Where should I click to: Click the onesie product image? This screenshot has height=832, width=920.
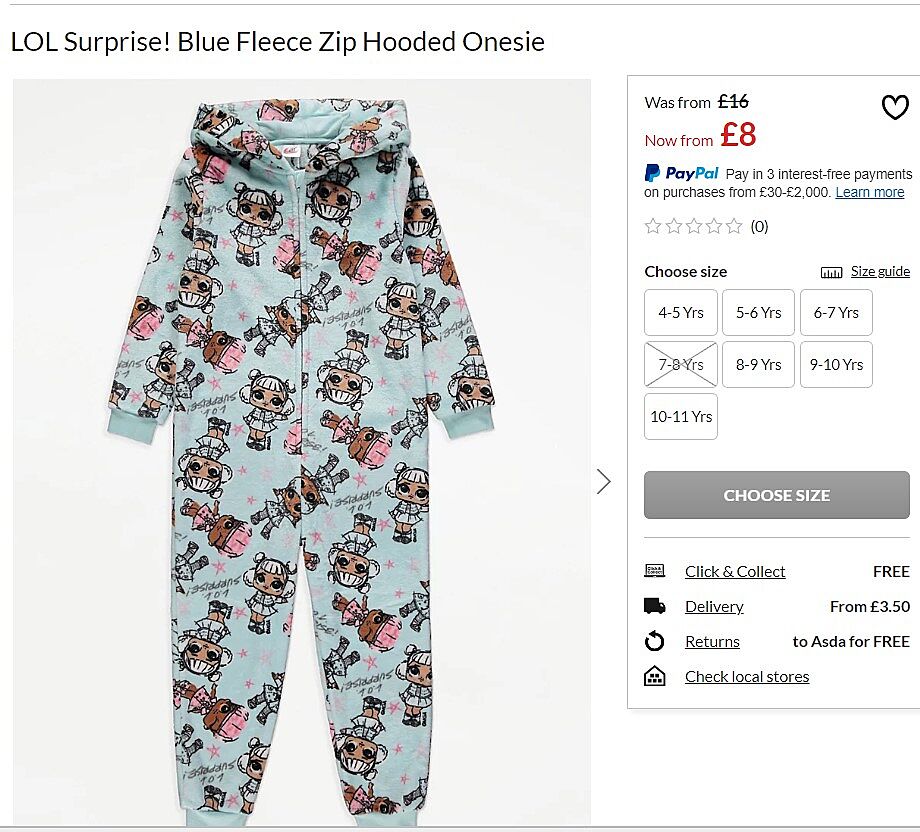click(301, 450)
